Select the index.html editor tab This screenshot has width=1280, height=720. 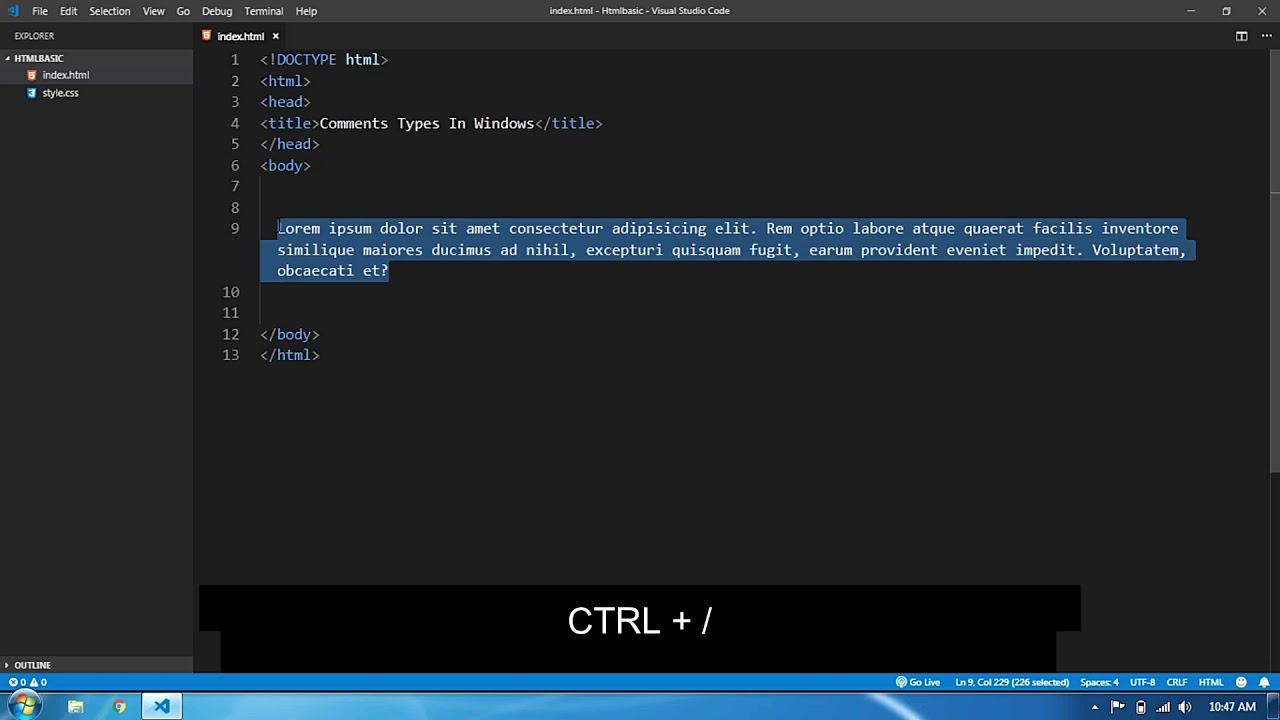[240, 36]
